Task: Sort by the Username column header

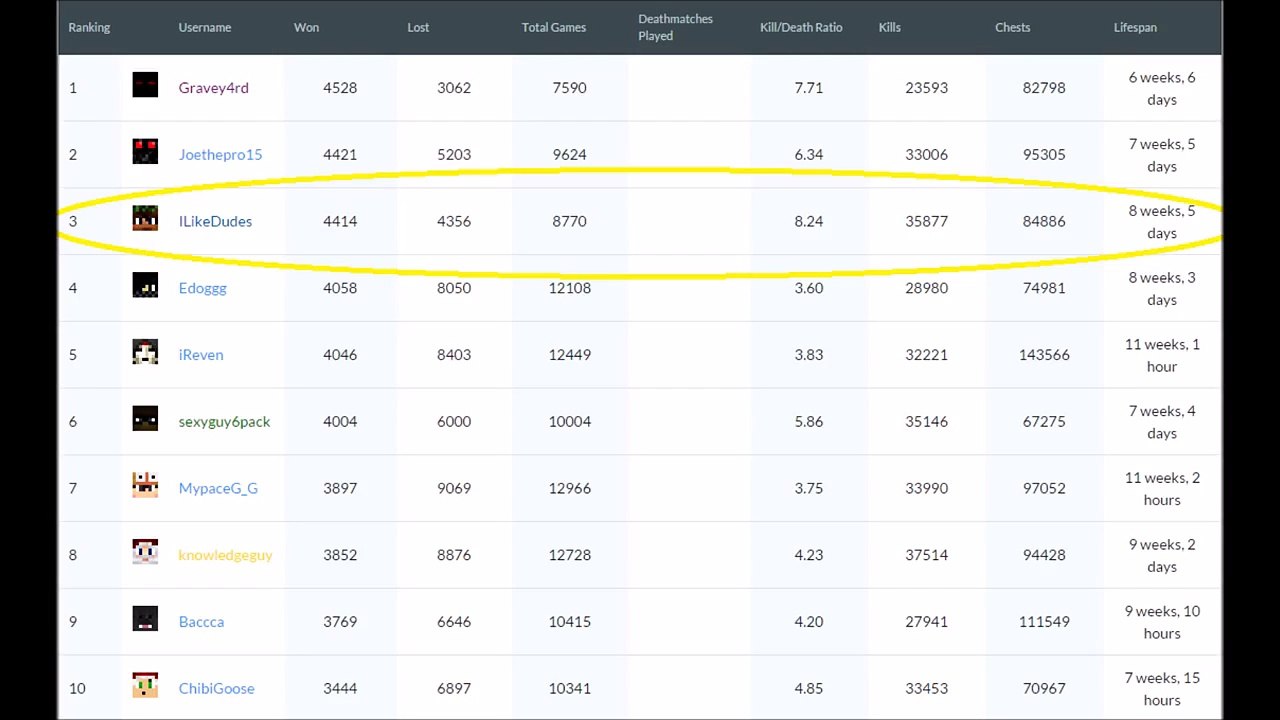Action: click(205, 28)
